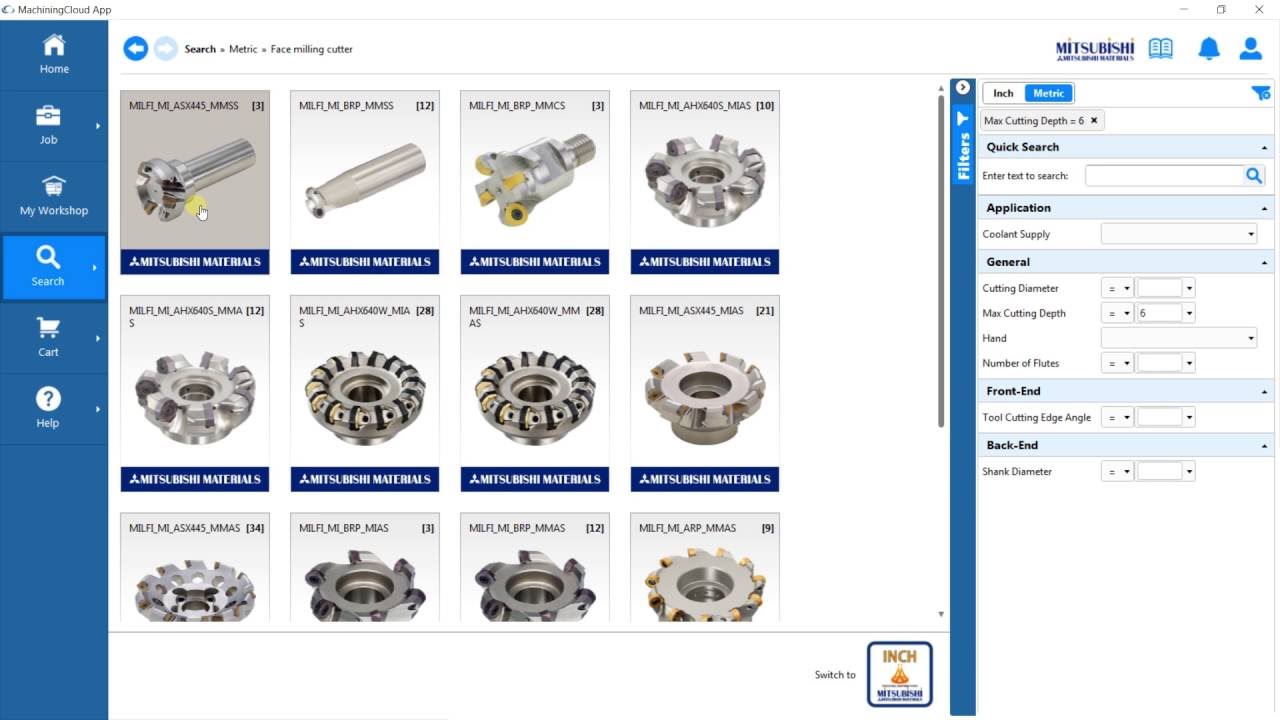Open the MILFI_MI_ASX445_MIAS product card

coord(705,393)
